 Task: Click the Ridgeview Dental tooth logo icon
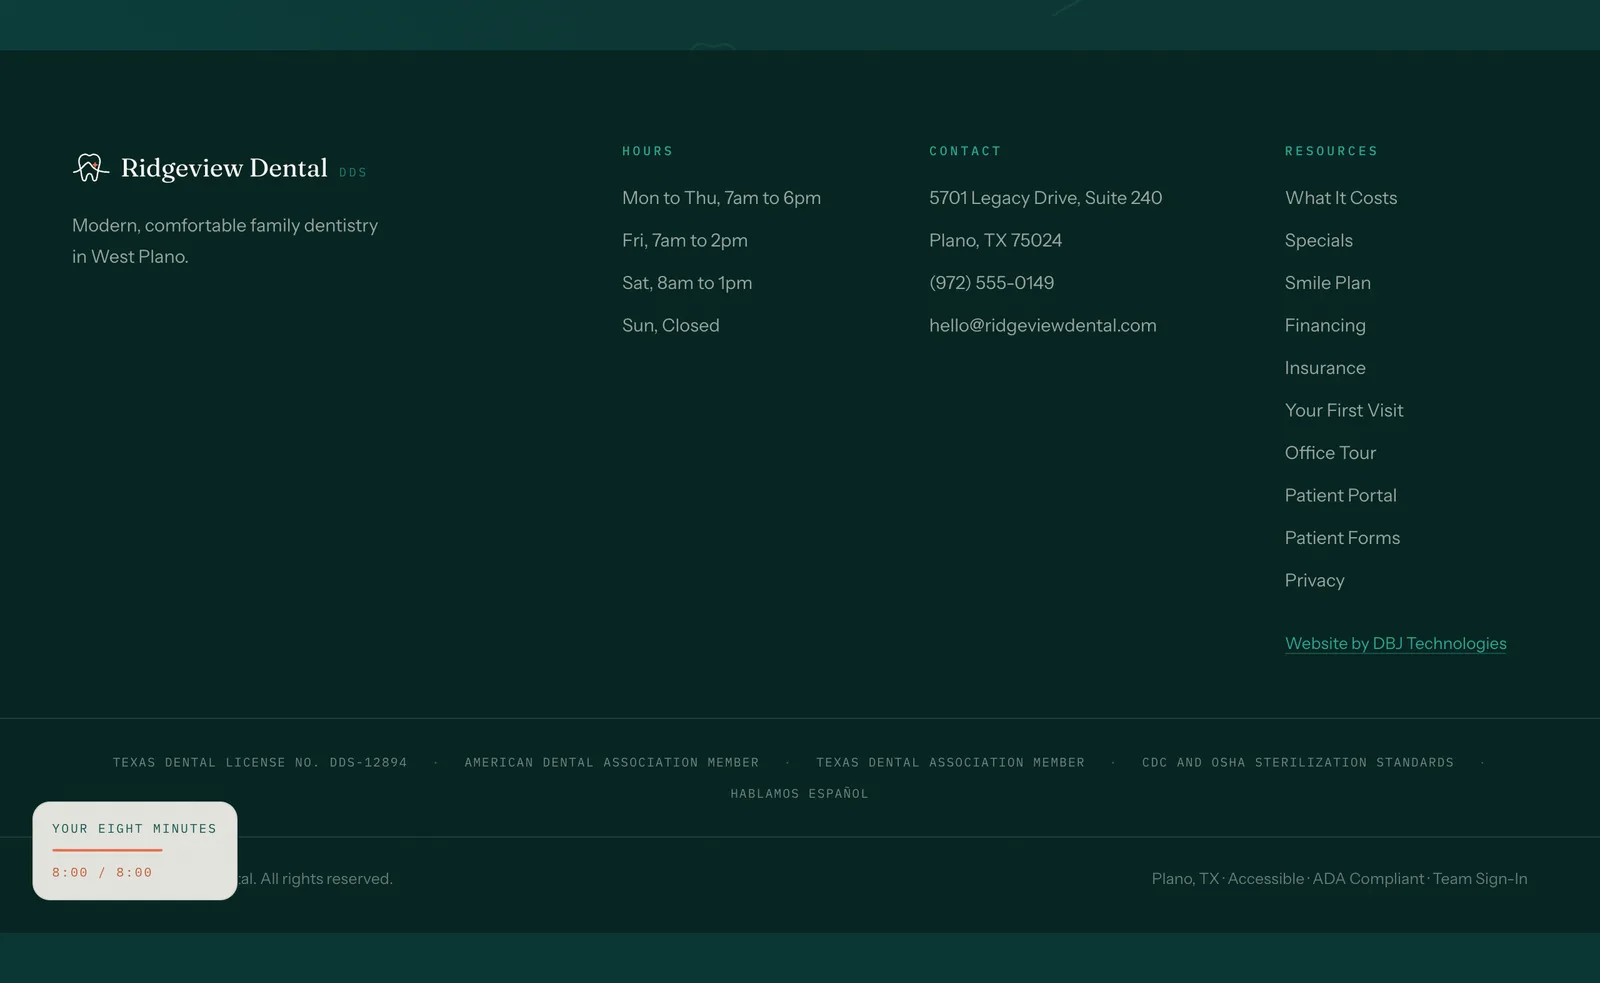[91, 167]
